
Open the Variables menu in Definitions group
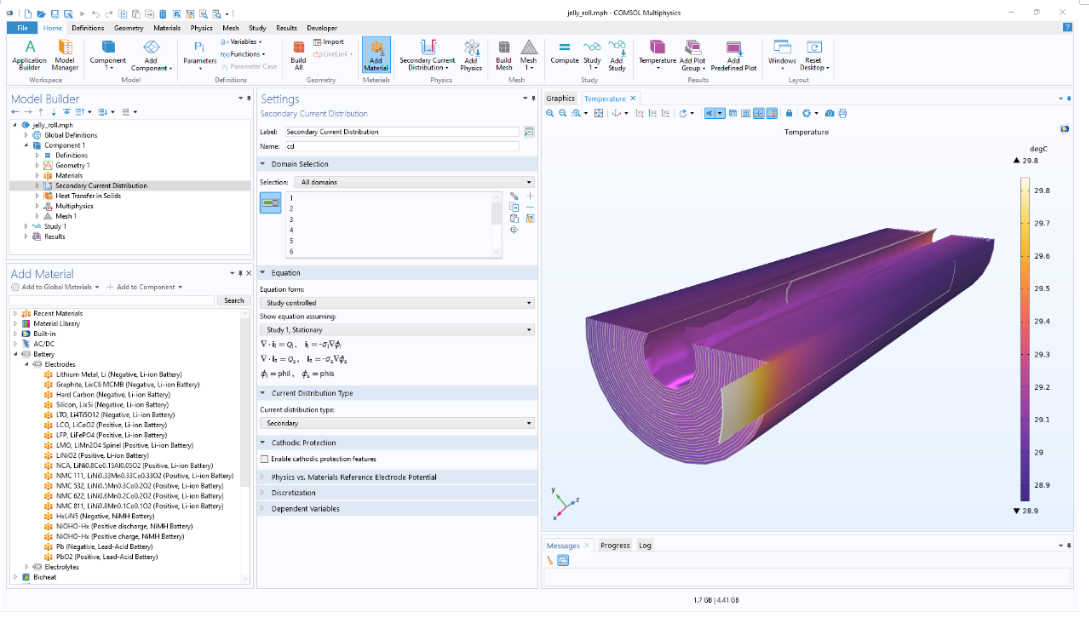[241, 42]
